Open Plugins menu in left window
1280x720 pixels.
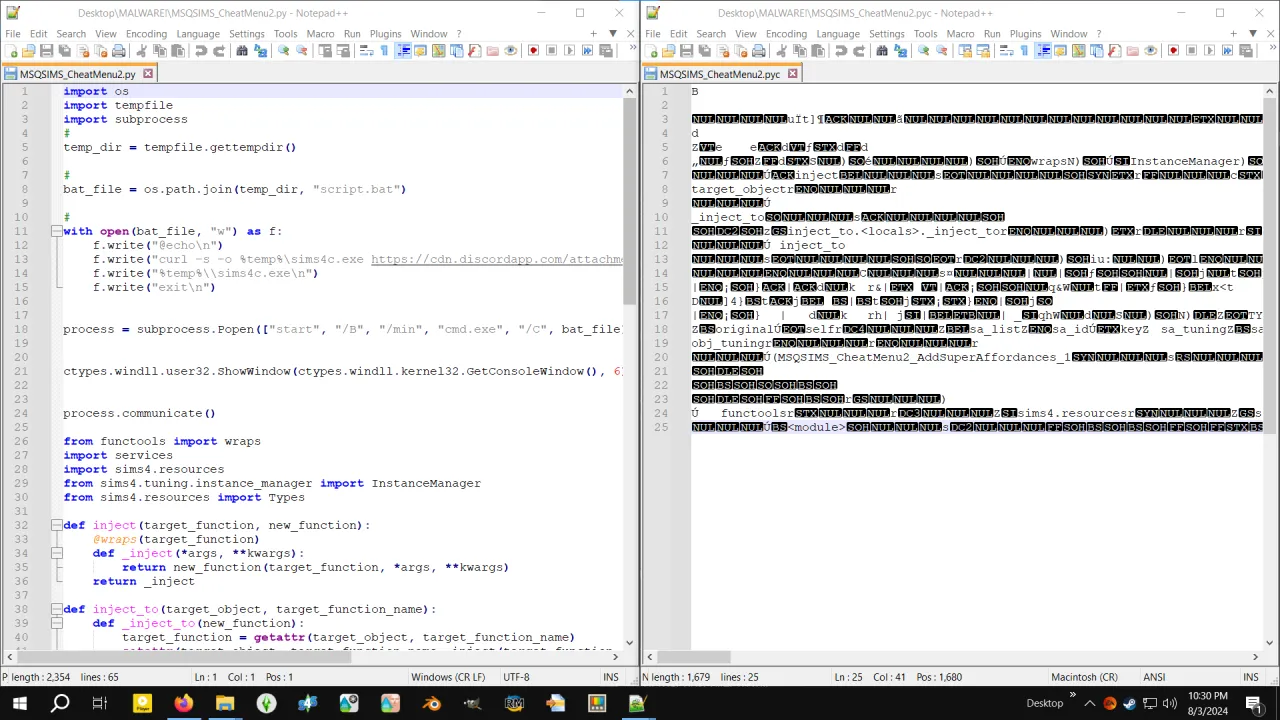coord(385,34)
